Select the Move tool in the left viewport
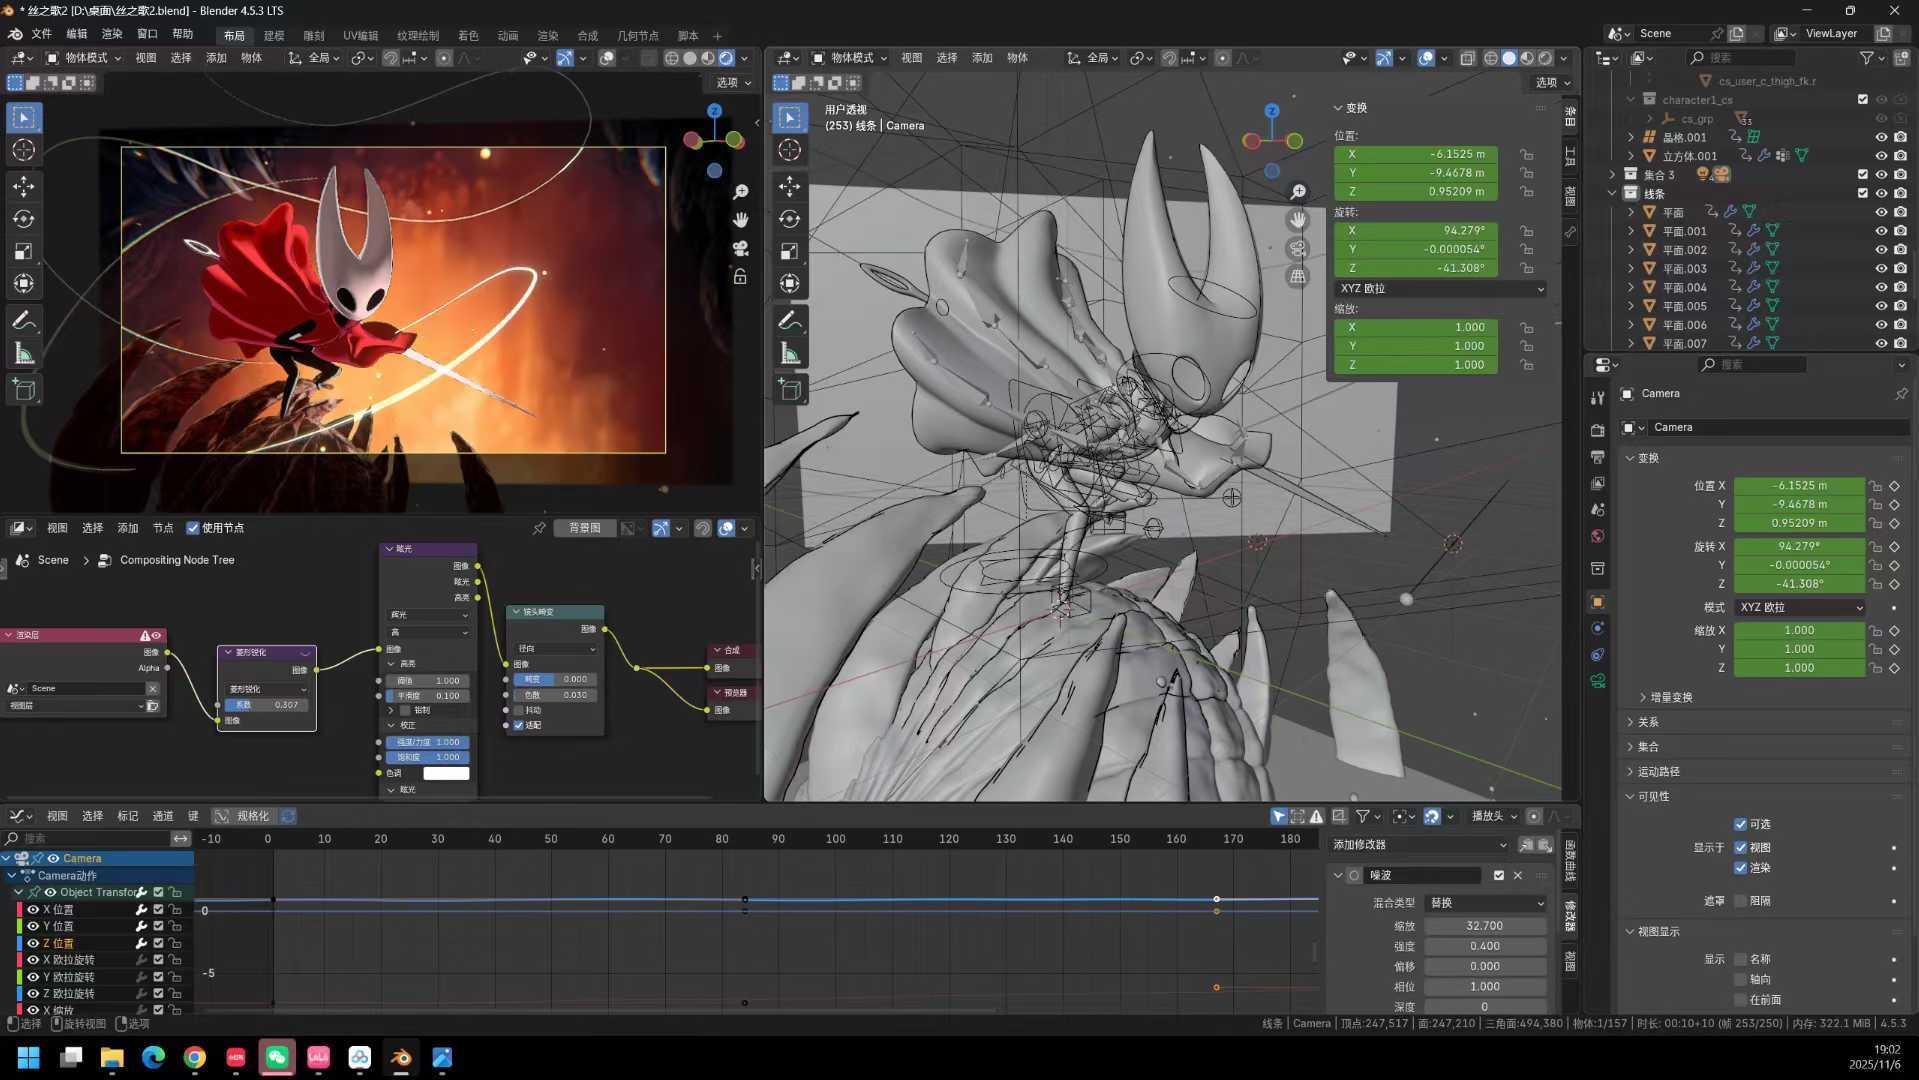This screenshot has height=1080, width=1919. tap(23, 186)
